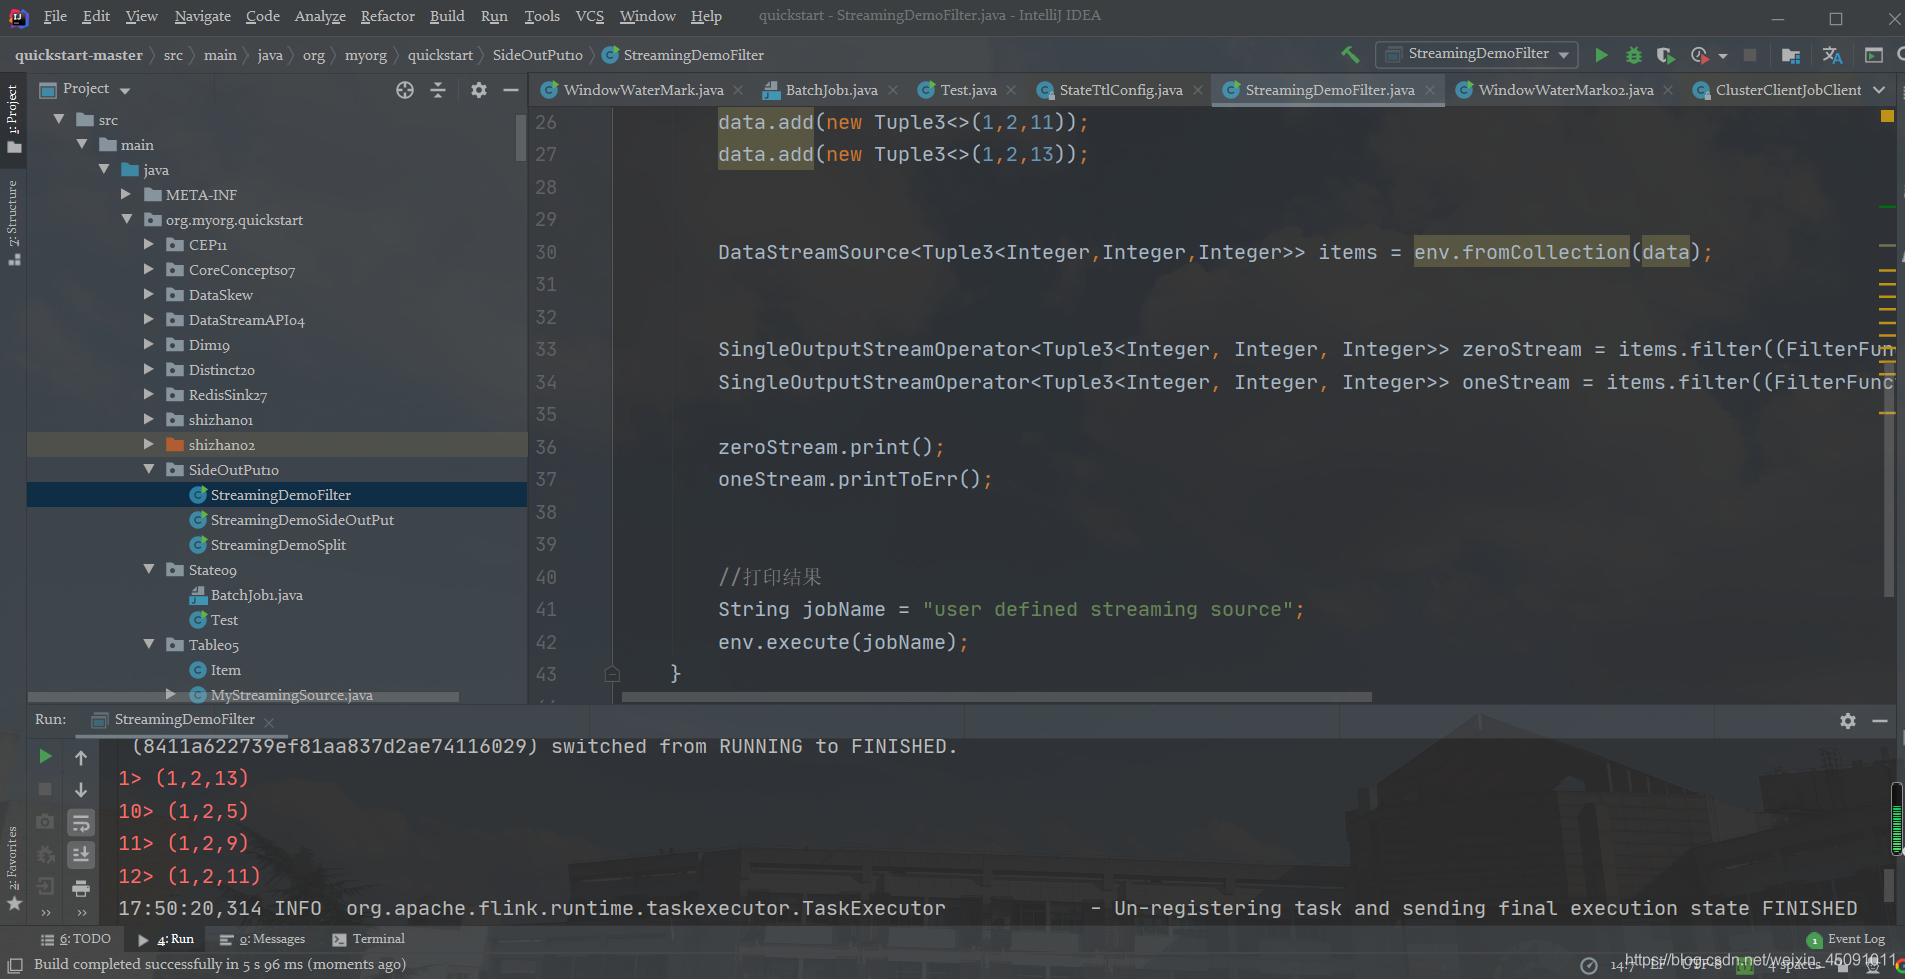
Task: Expand the RedisSink27 package
Action: point(148,394)
